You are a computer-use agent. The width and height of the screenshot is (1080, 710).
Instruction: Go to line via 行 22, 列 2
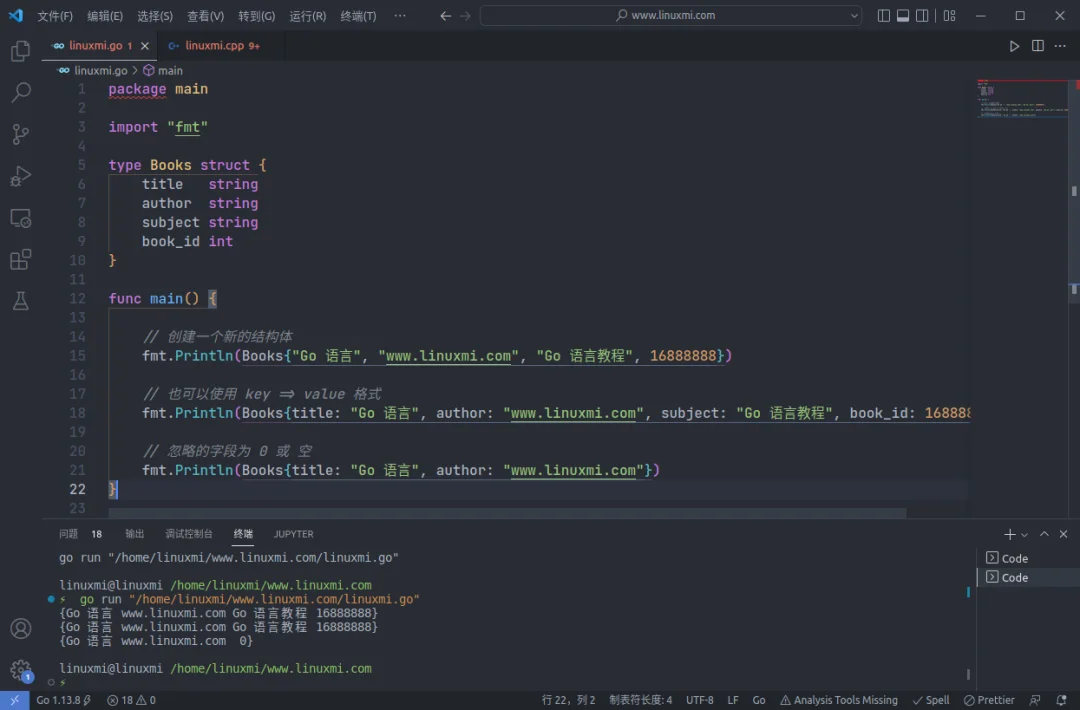click(568, 700)
